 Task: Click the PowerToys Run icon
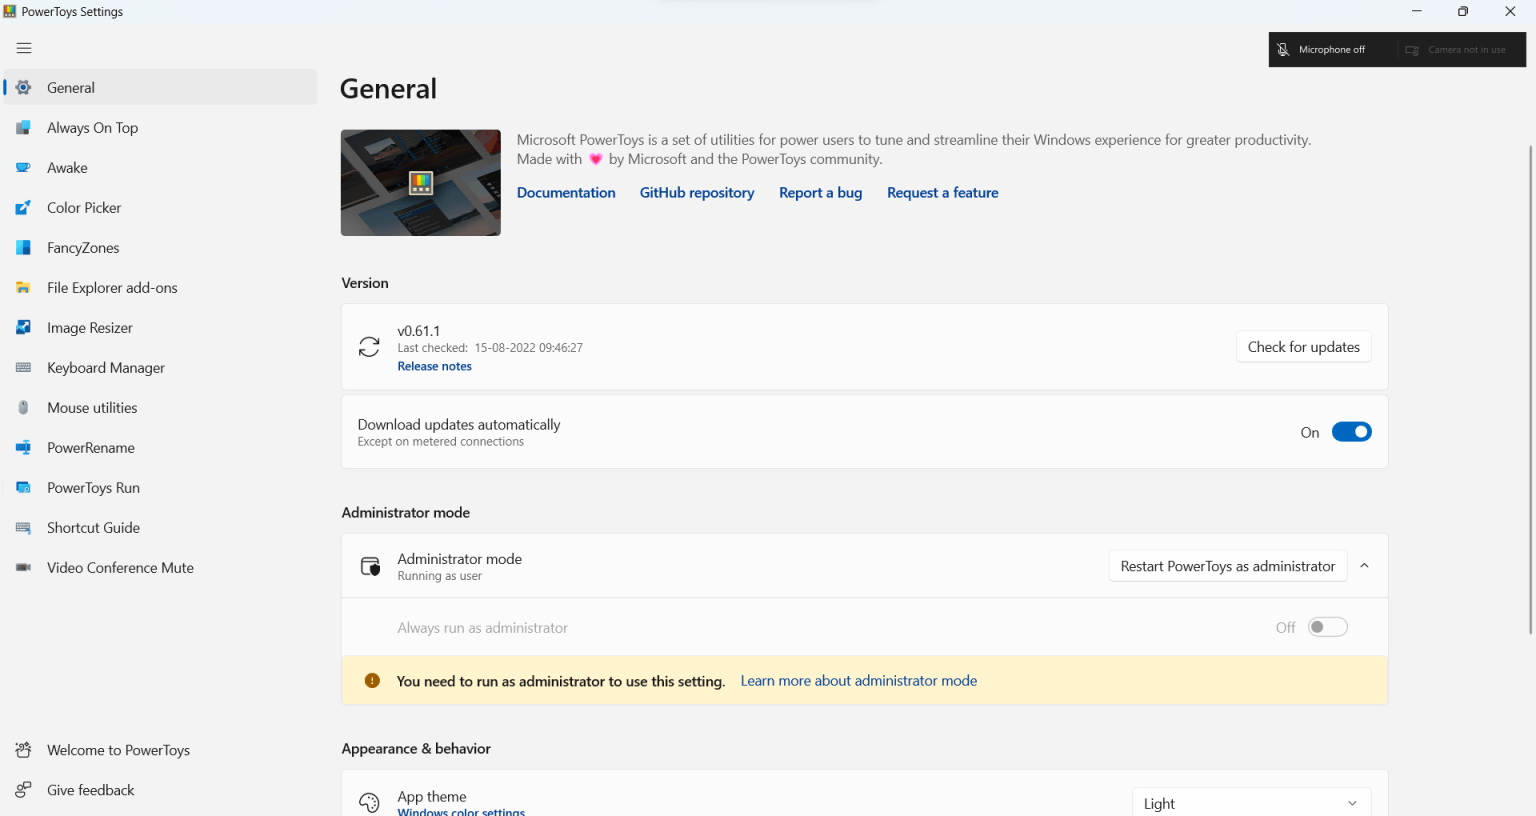click(23, 488)
